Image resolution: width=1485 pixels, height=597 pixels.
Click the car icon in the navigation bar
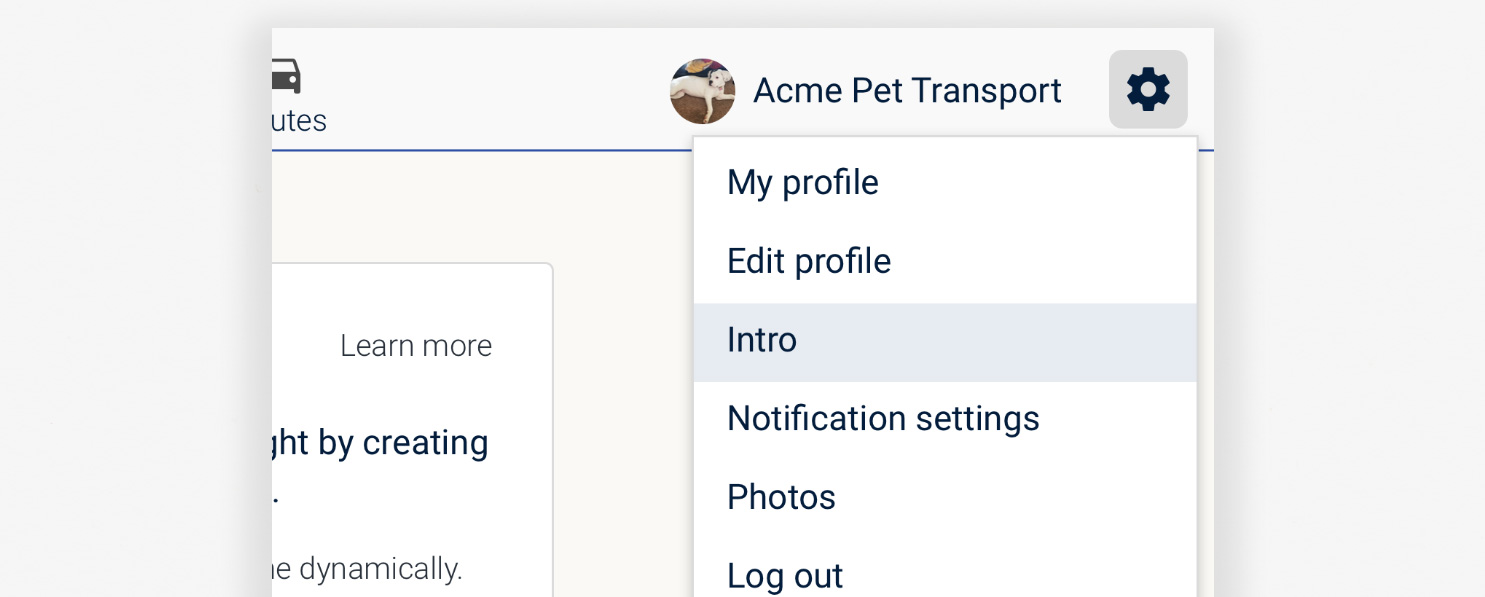click(286, 76)
